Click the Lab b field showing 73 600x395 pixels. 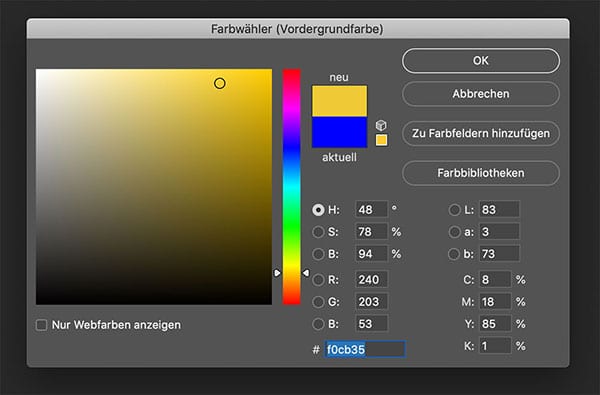[499, 254]
